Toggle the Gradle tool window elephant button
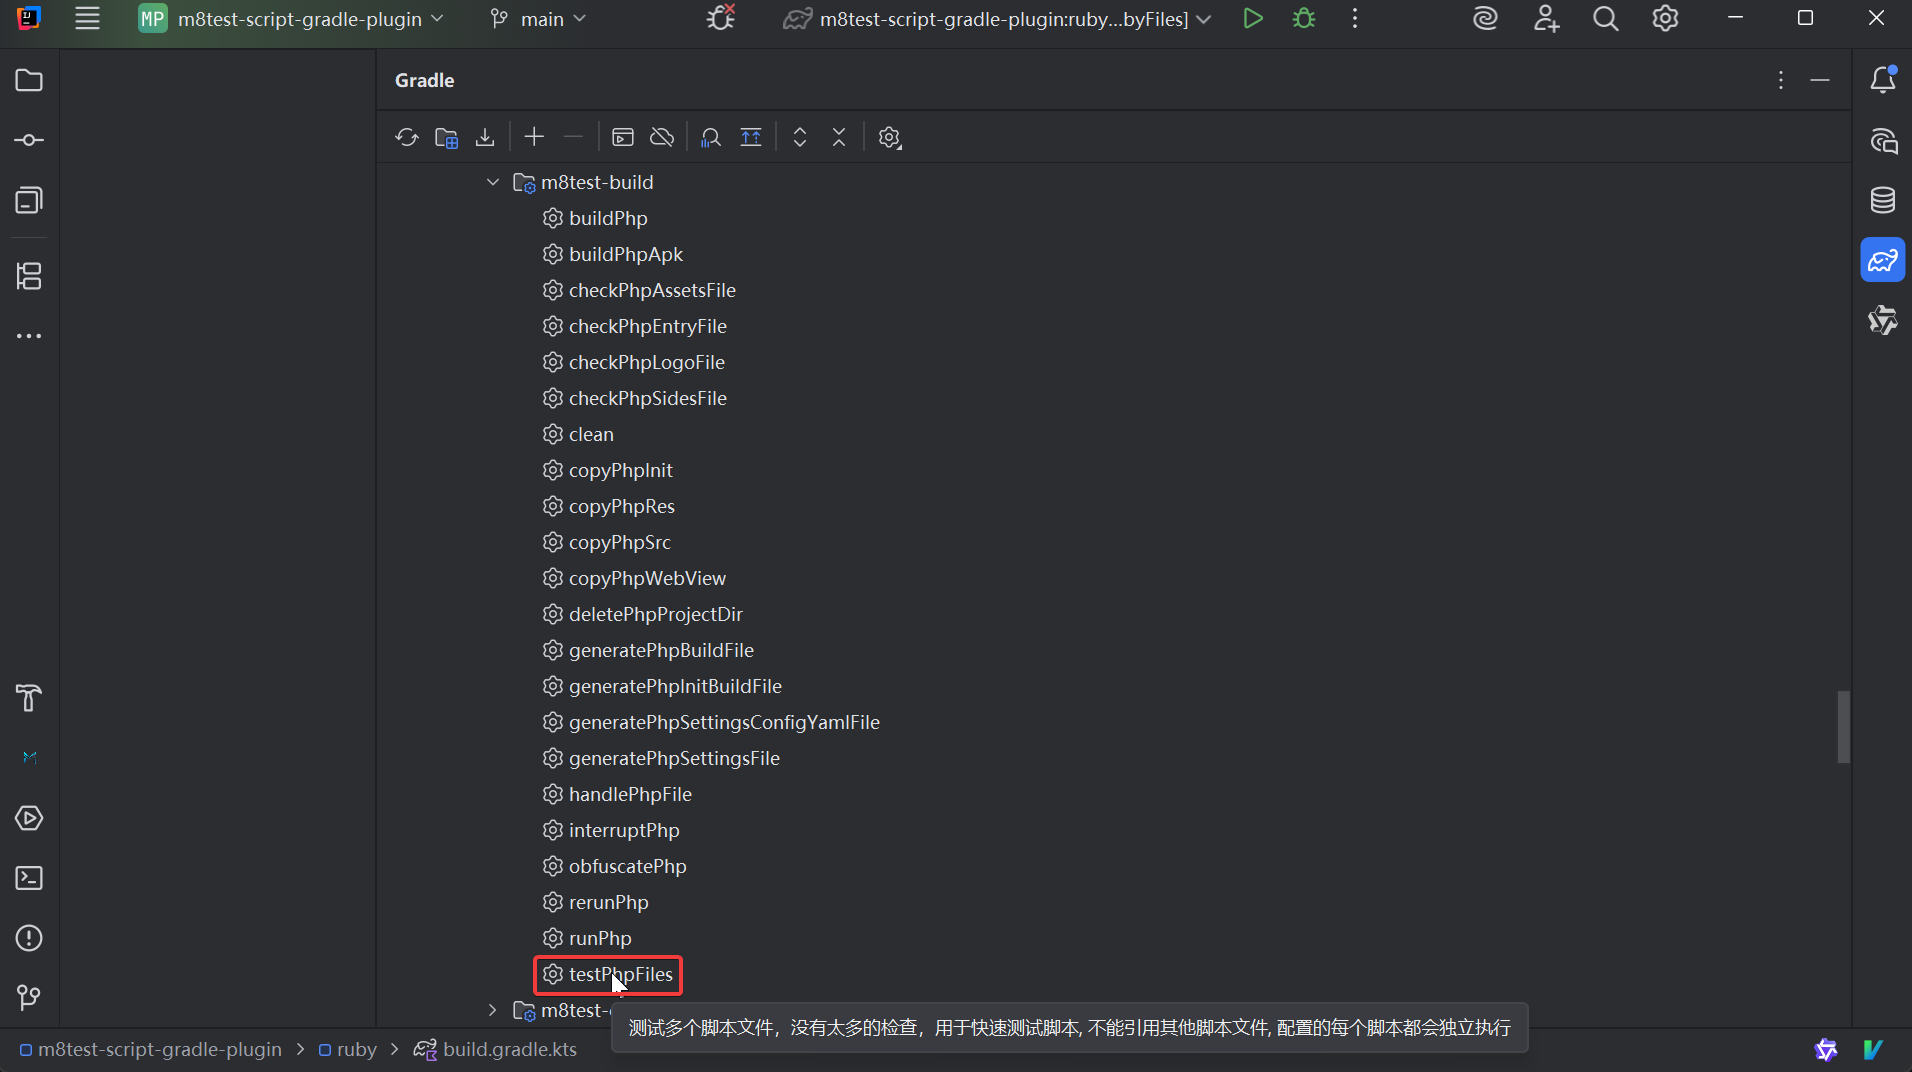The width and height of the screenshot is (1912, 1072). click(1883, 261)
